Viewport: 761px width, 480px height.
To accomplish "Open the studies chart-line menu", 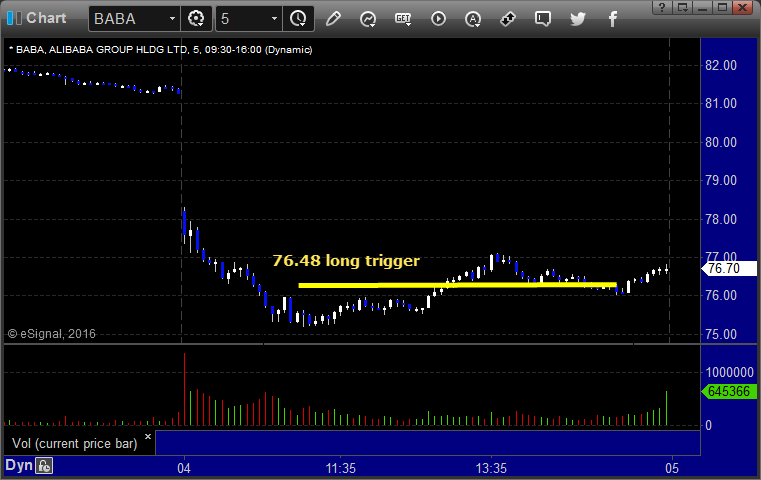I will click(x=368, y=19).
